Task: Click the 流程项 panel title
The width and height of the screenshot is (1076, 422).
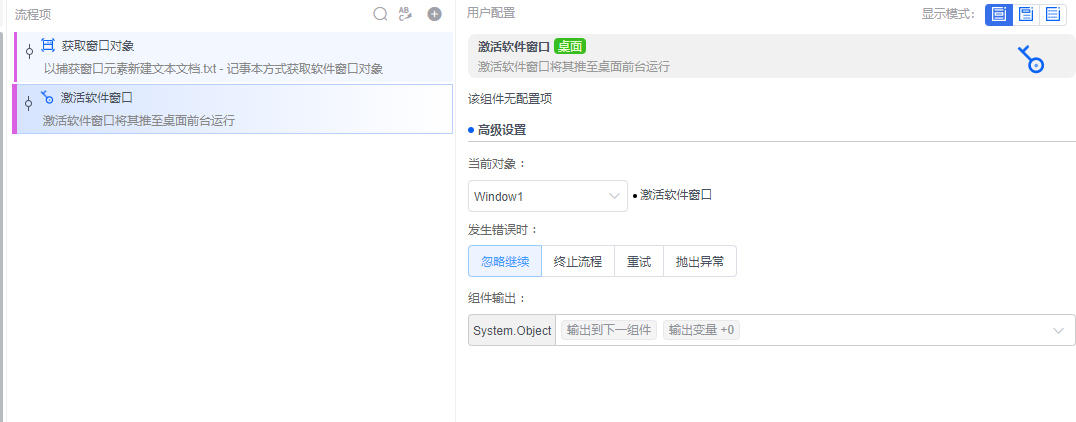Action: [33, 14]
